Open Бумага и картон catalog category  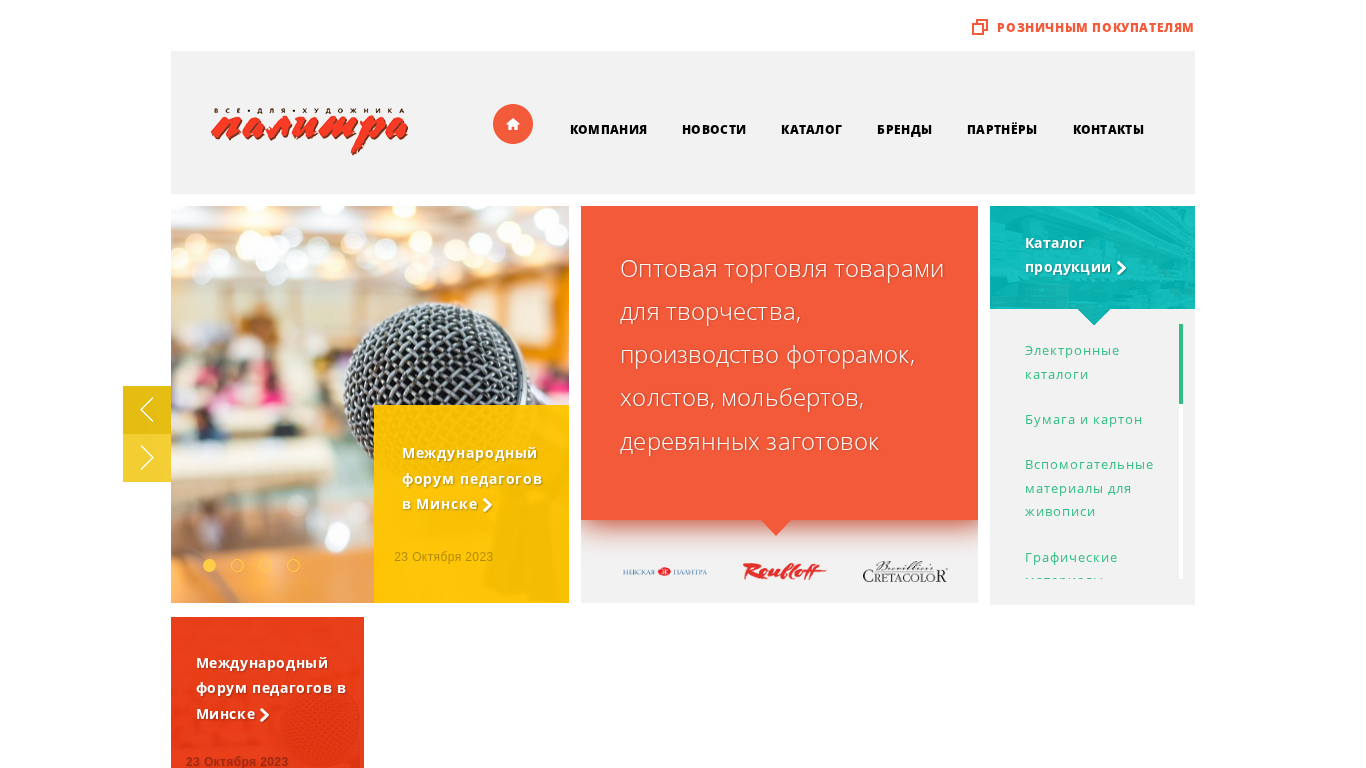coord(1083,420)
